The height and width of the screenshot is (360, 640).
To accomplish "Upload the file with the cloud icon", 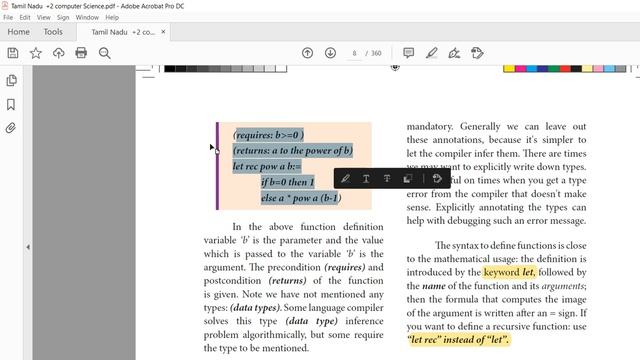I will [58, 53].
